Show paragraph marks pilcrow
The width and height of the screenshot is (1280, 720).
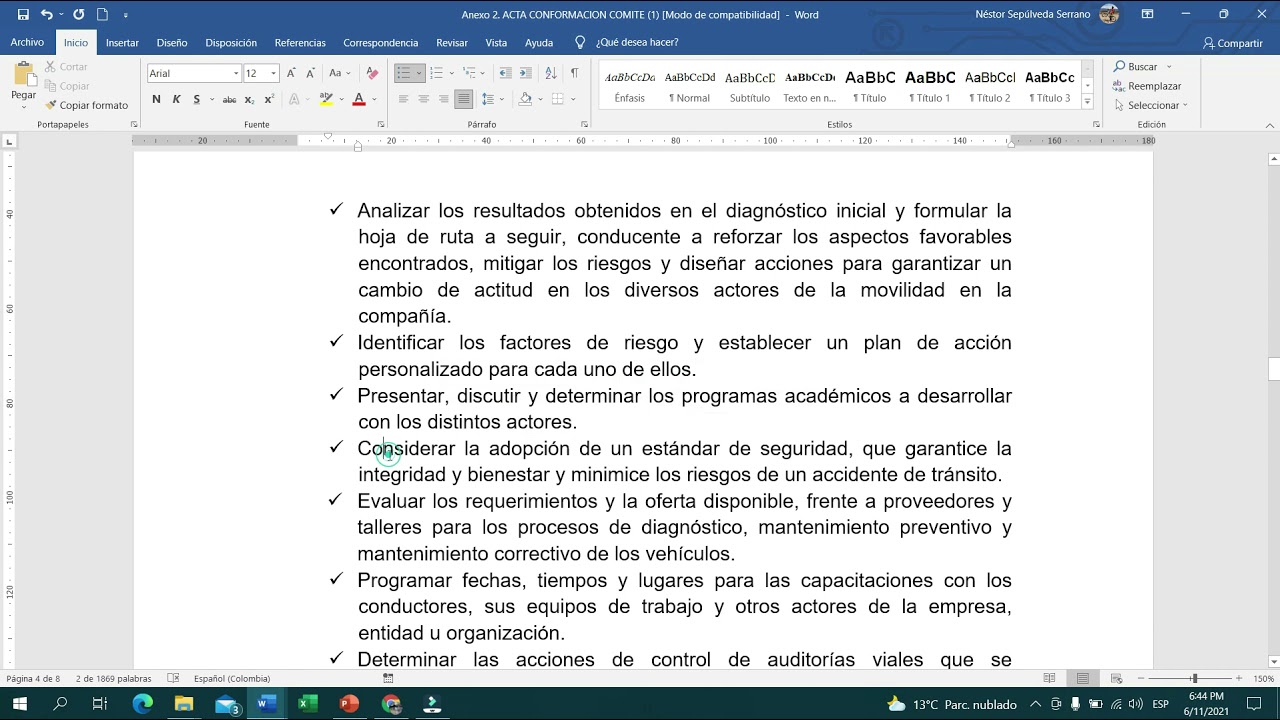(x=574, y=73)
